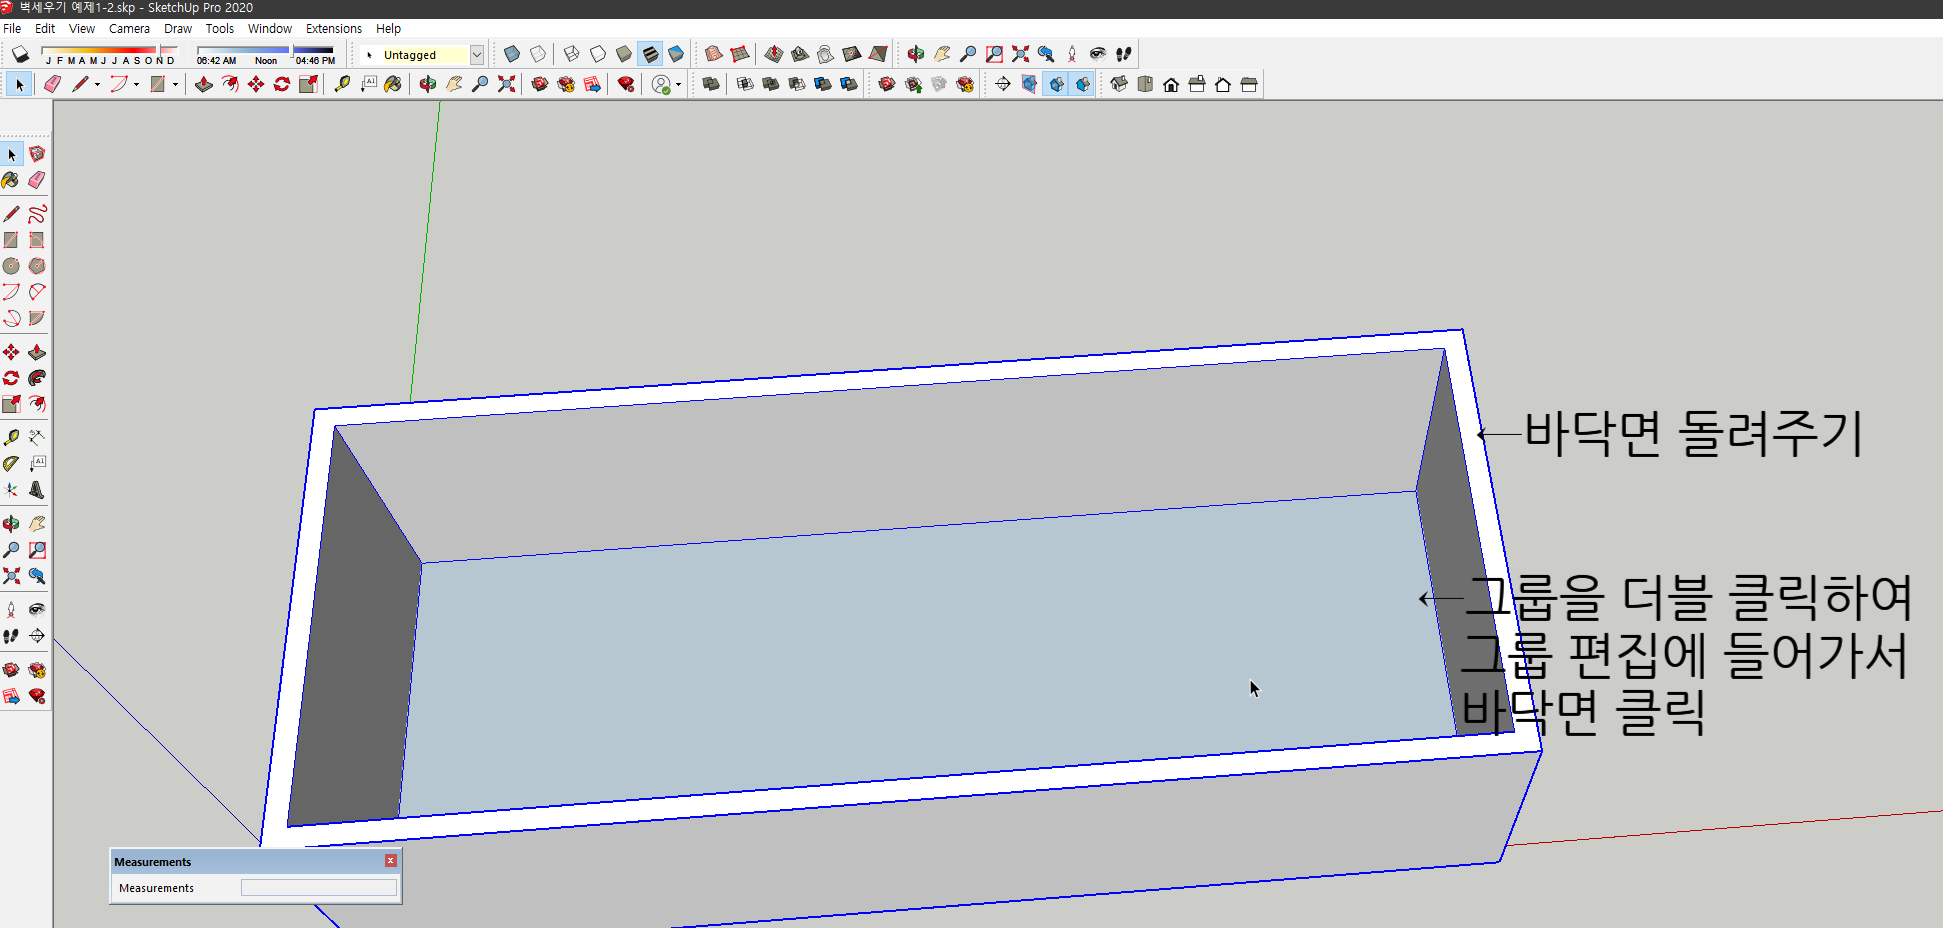Open the Line tool dropdown arrow

97,85
